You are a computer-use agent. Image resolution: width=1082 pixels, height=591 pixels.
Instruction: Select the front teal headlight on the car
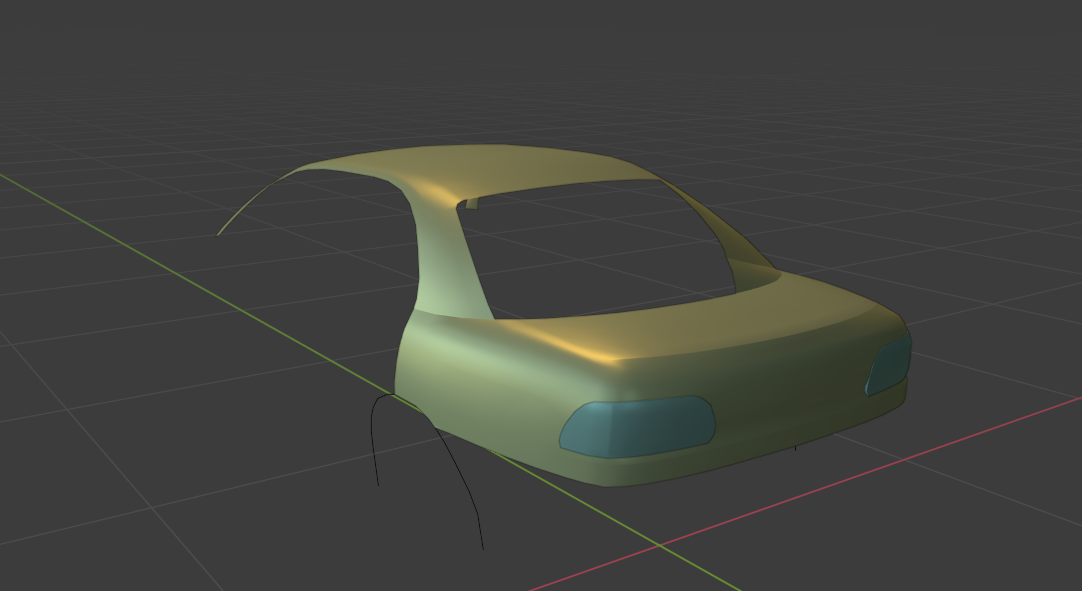[x=637, y=427]
